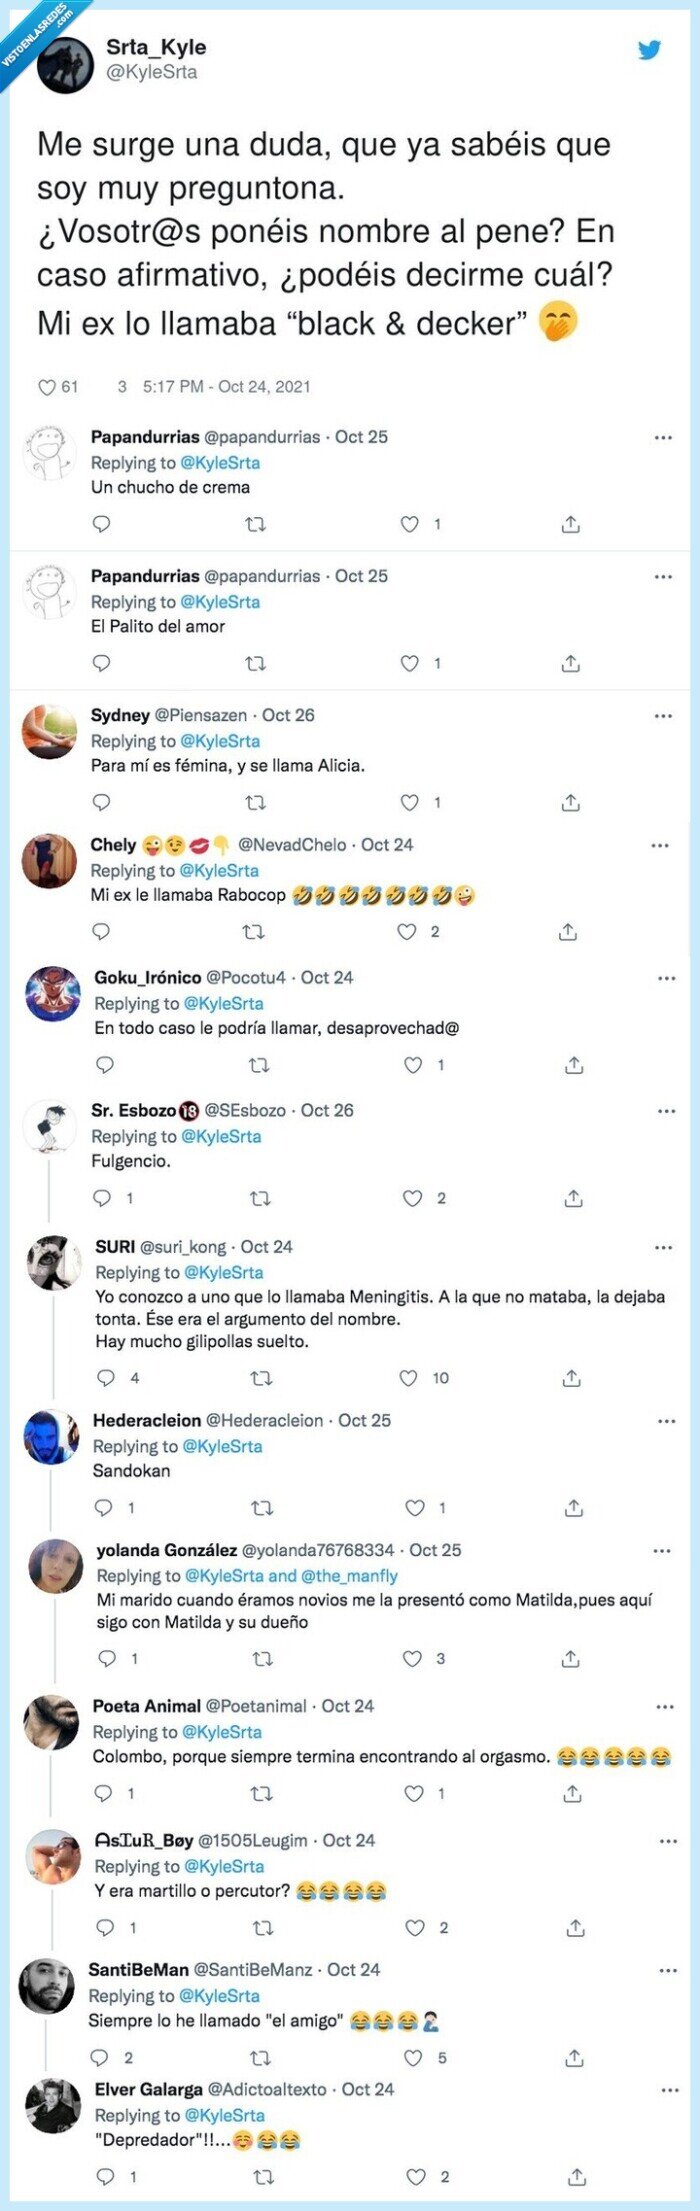Image resolution: width=700 pixels, height=2211 pixels.
Task: Click the retweet icon under Sydney's reply
Action: 256,799
